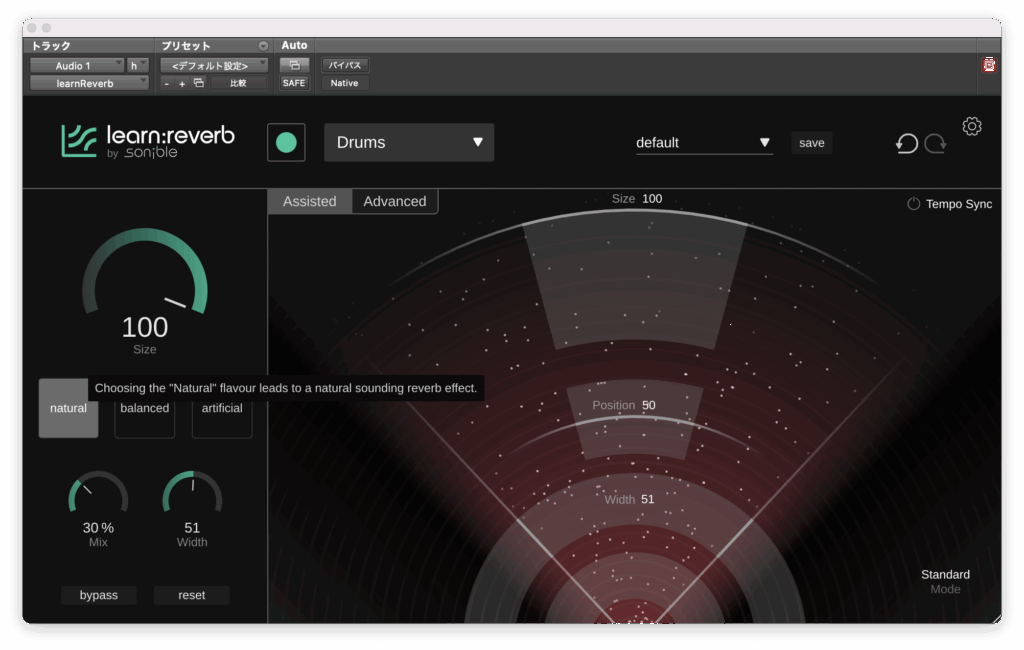Image resolution: width=1024 pixels, height=650 pixels.
Task: Toggle the SAFE automation button
Action: coord(294,83)
